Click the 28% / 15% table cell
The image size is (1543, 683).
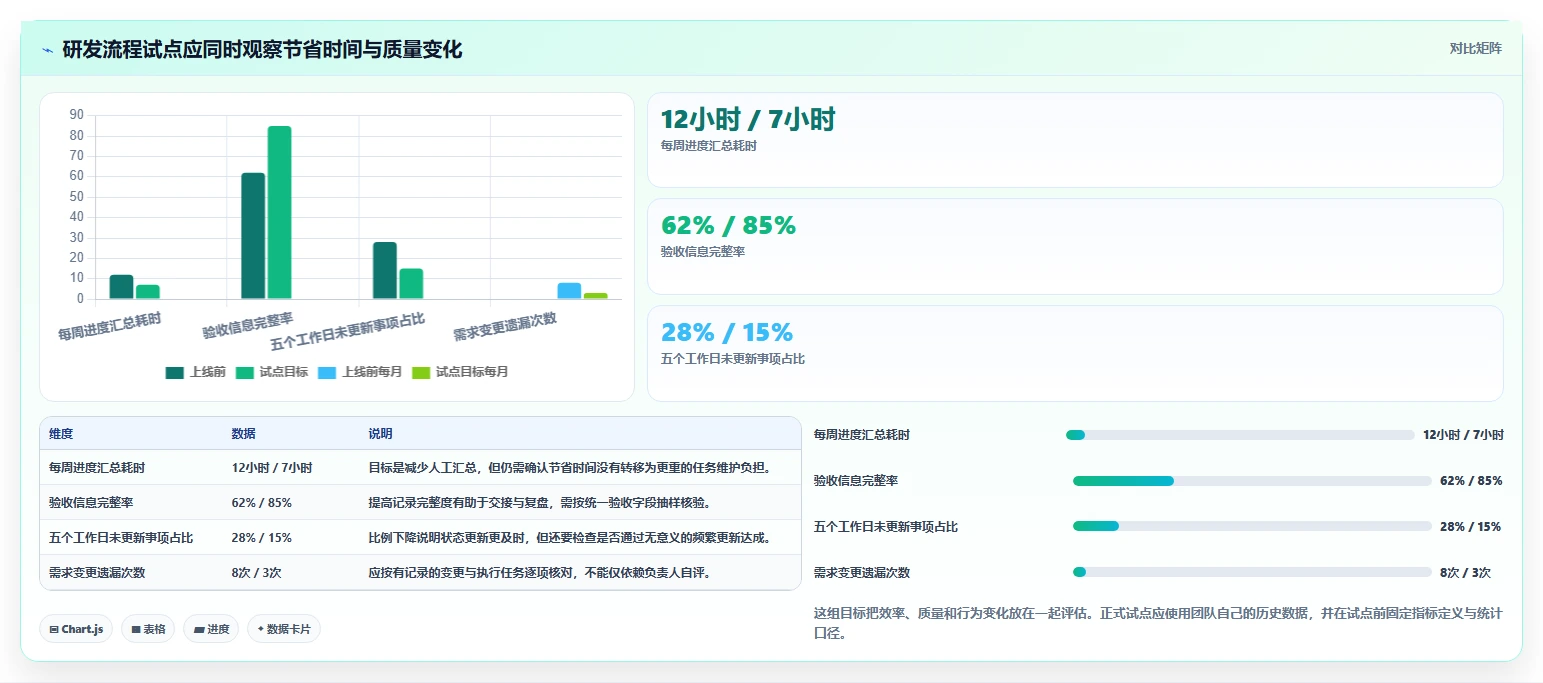coord(262,538)
